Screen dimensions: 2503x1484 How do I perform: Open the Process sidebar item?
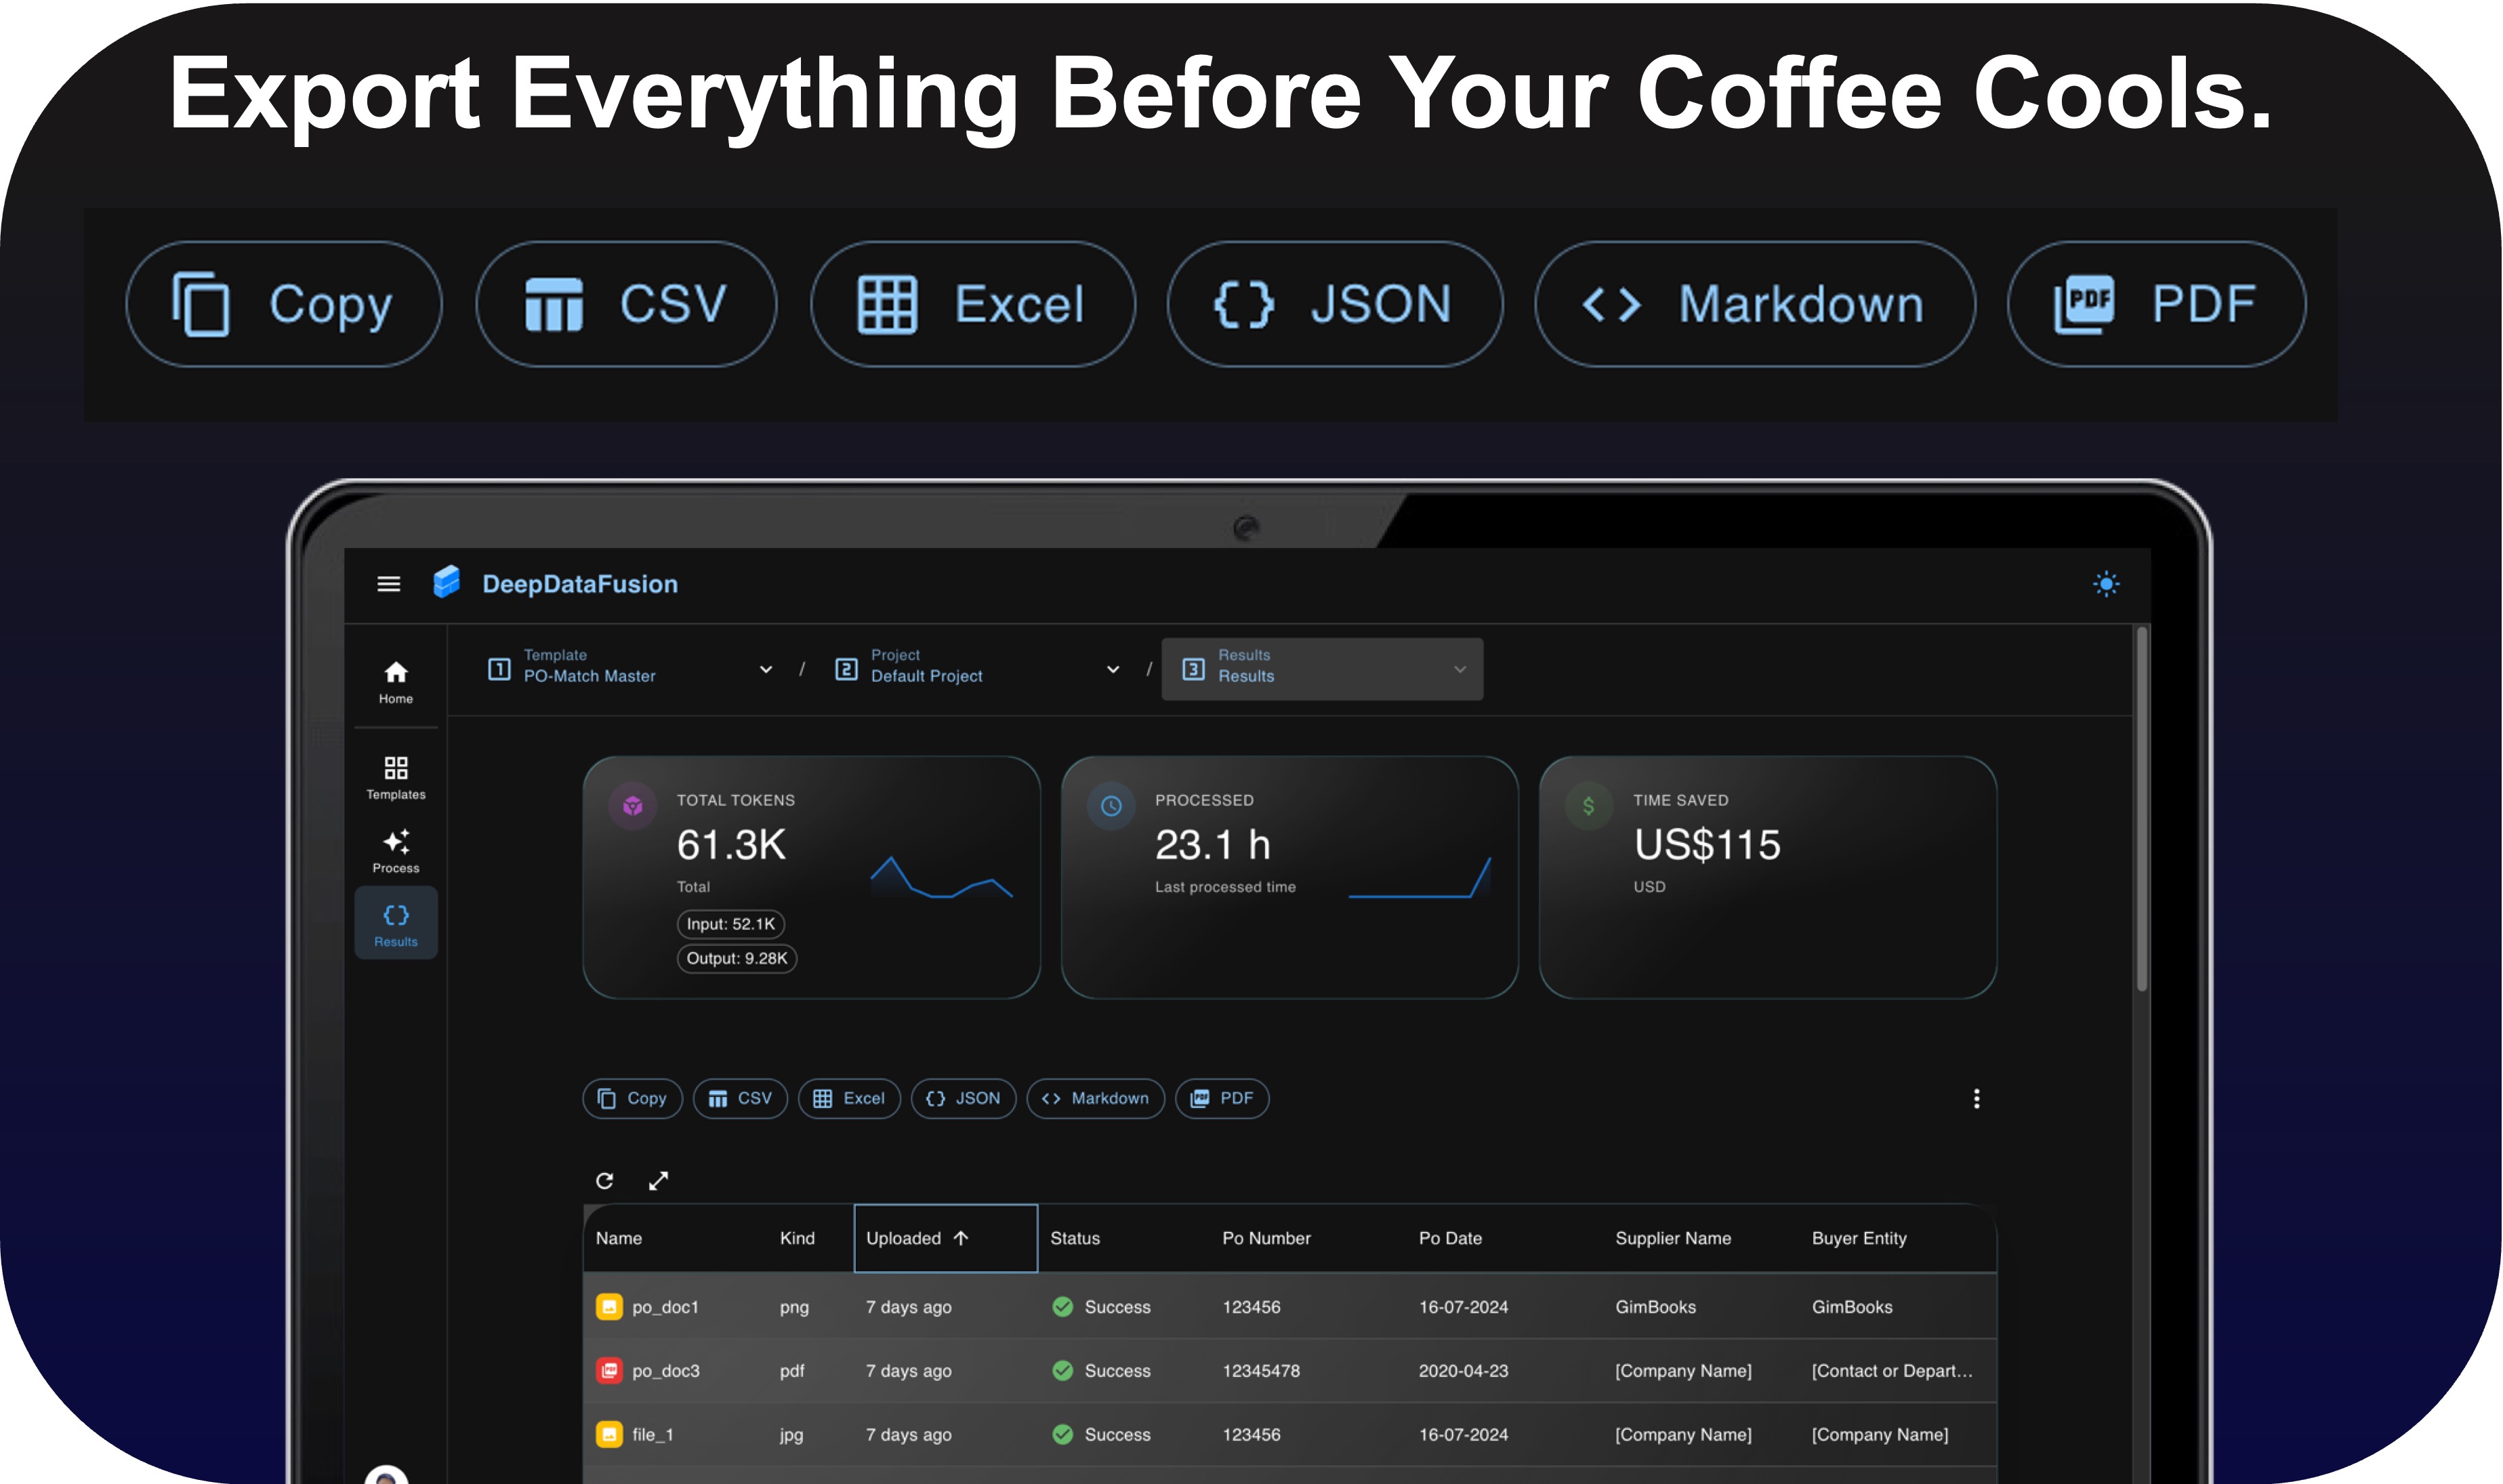[x=395, y=851]
